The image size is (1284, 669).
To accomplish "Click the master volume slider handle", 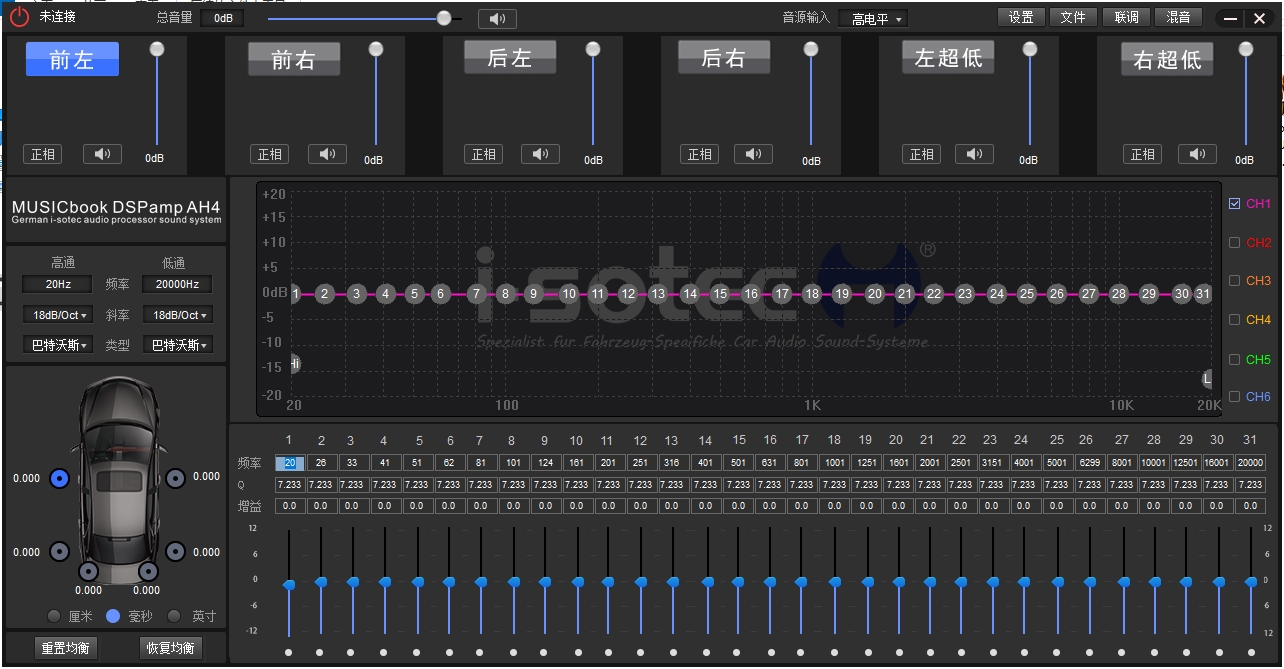I will point(444,18).
